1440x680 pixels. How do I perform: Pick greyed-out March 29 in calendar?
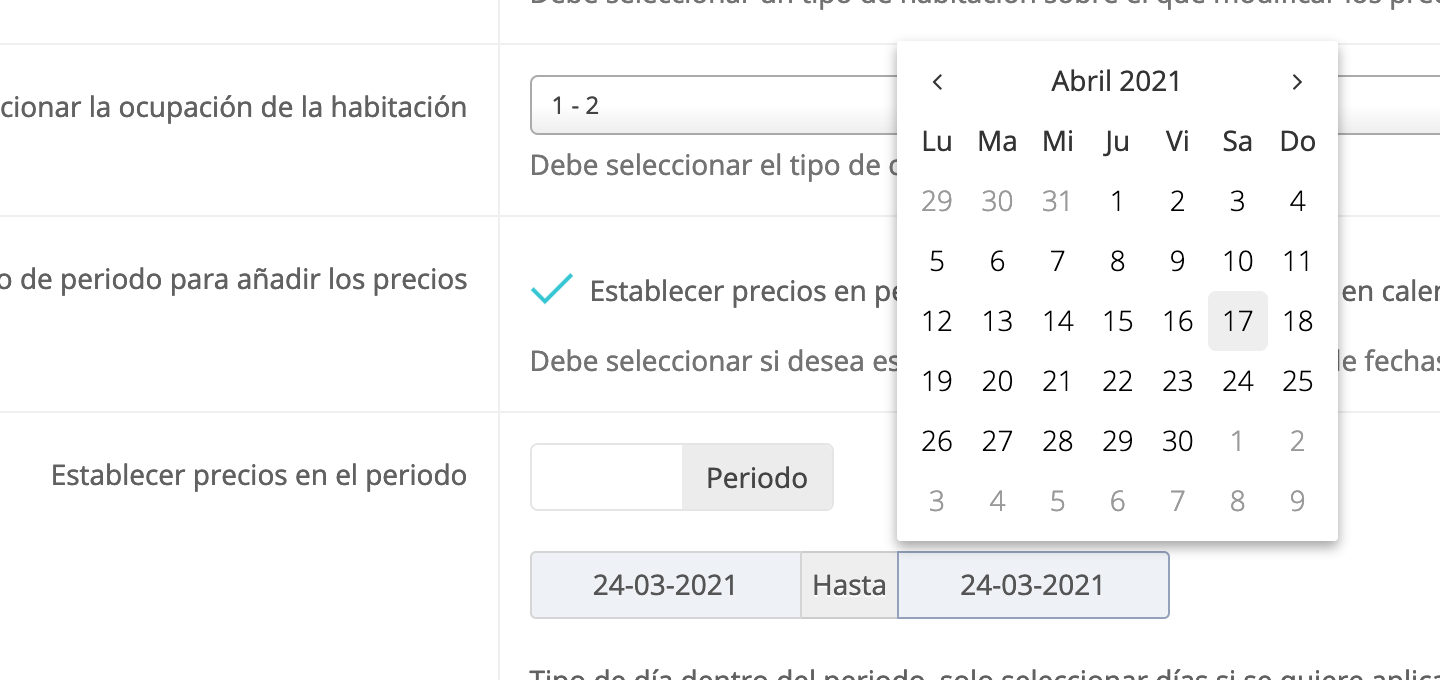pyautogui.click(x=937, y=201)
